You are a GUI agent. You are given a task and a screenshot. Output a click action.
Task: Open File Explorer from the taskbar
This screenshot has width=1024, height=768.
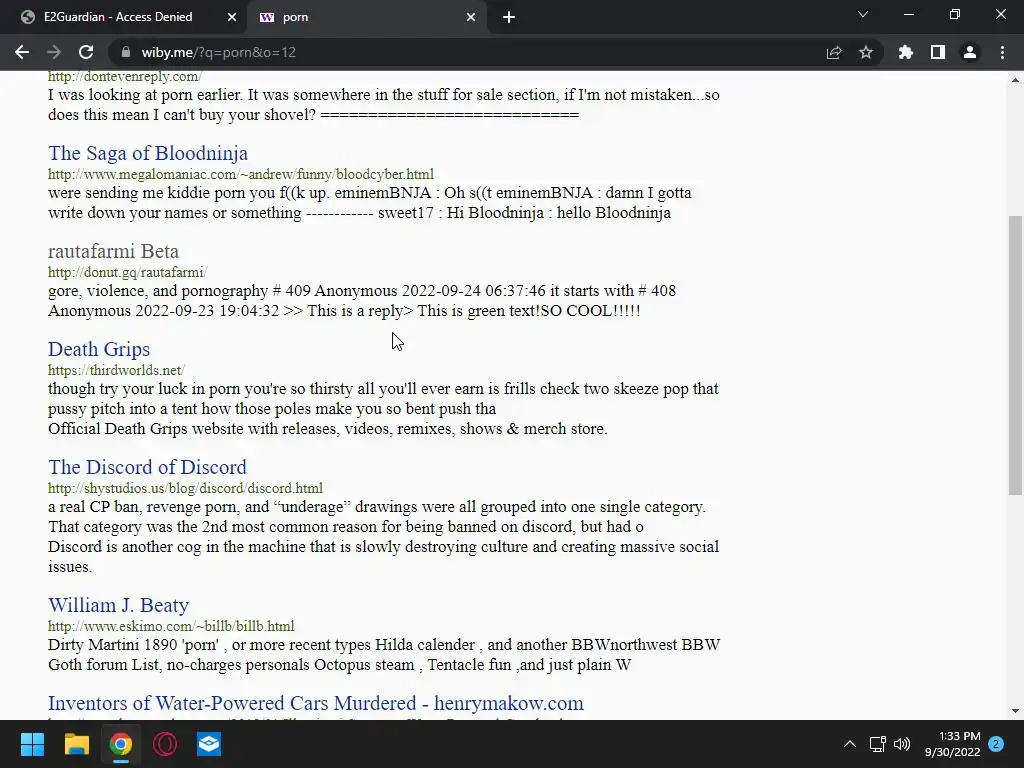pyautogui.click(x=76, y=744)
